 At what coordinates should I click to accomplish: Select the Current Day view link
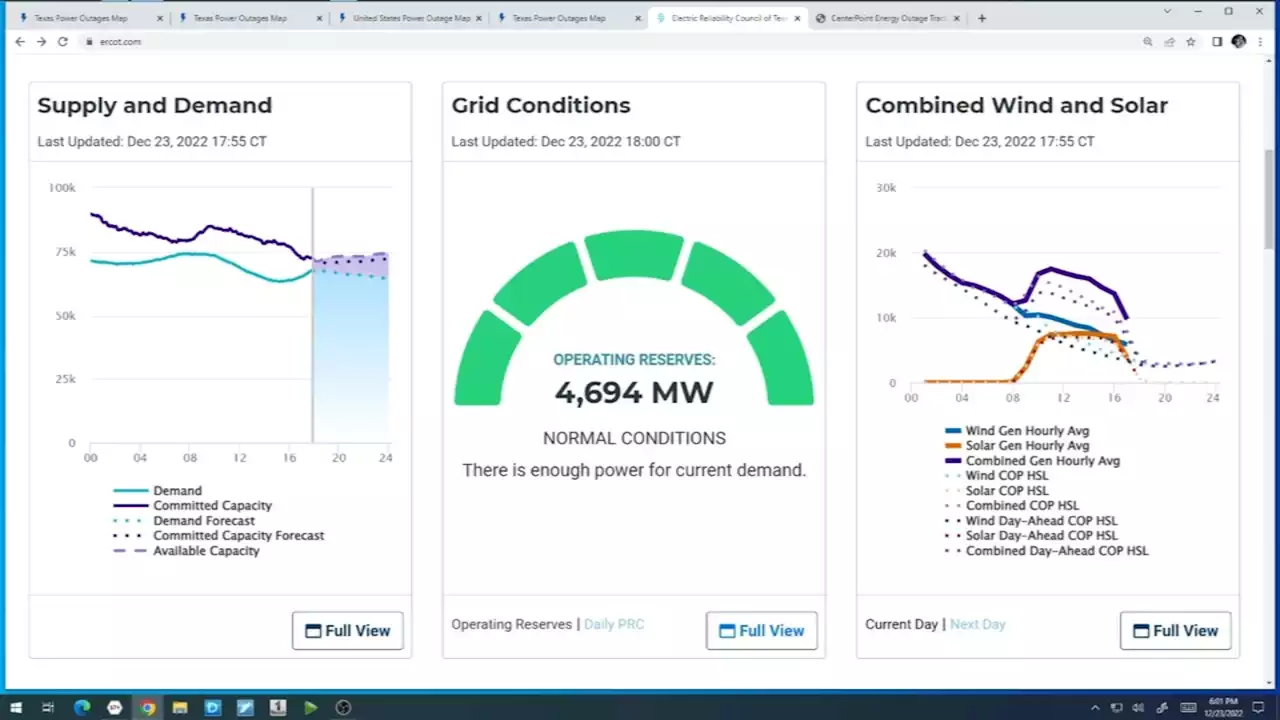coord(901,624)
